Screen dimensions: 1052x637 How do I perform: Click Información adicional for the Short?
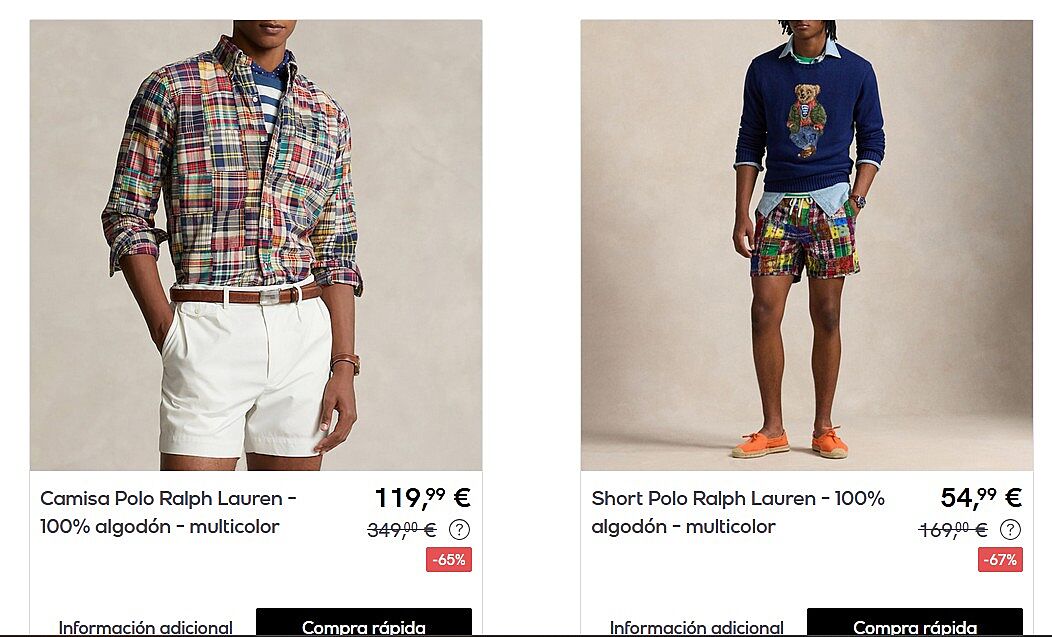pos(696,628)
